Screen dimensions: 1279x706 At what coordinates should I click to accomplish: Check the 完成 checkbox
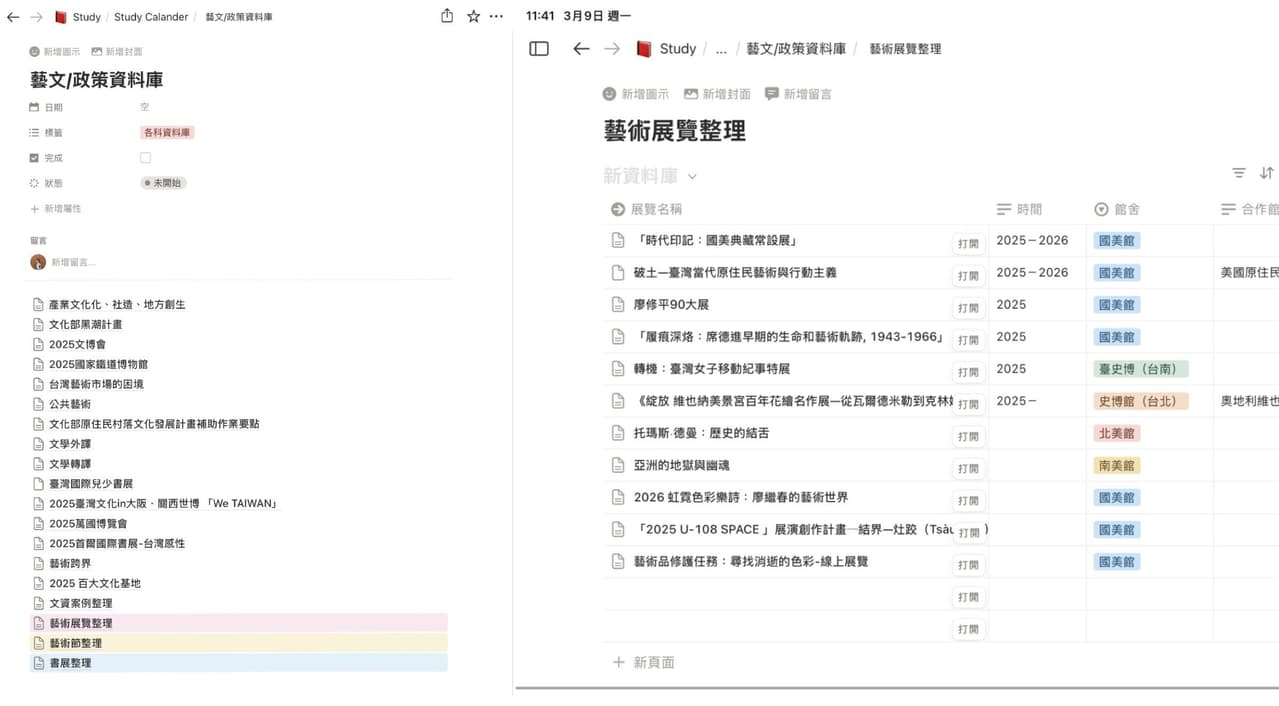tap(145, 158)
